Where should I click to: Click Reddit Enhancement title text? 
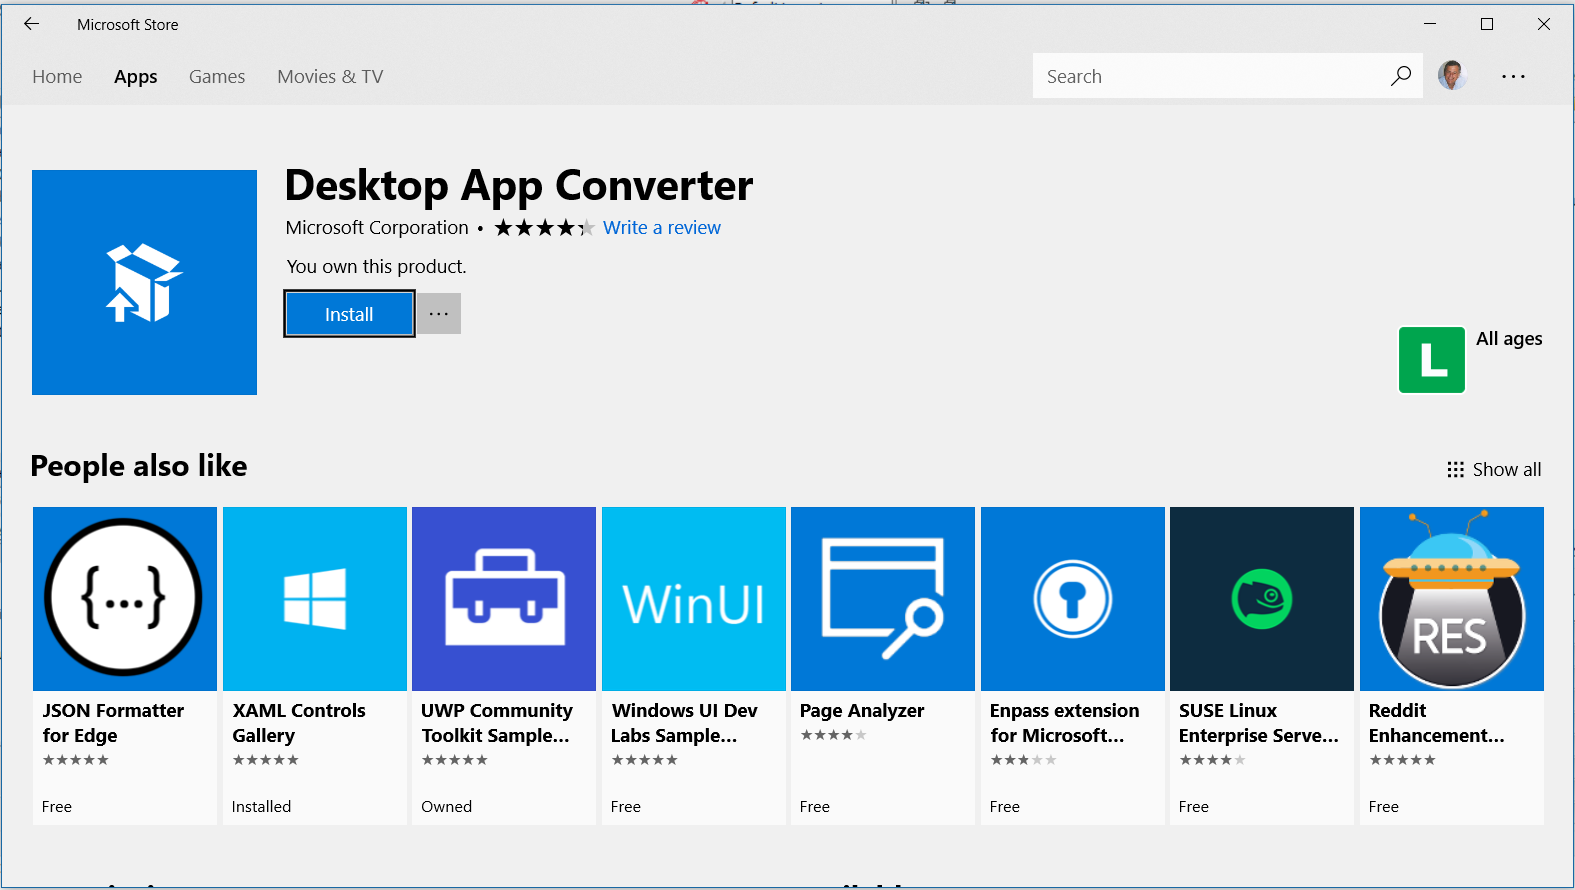(x=1437, y=723)
